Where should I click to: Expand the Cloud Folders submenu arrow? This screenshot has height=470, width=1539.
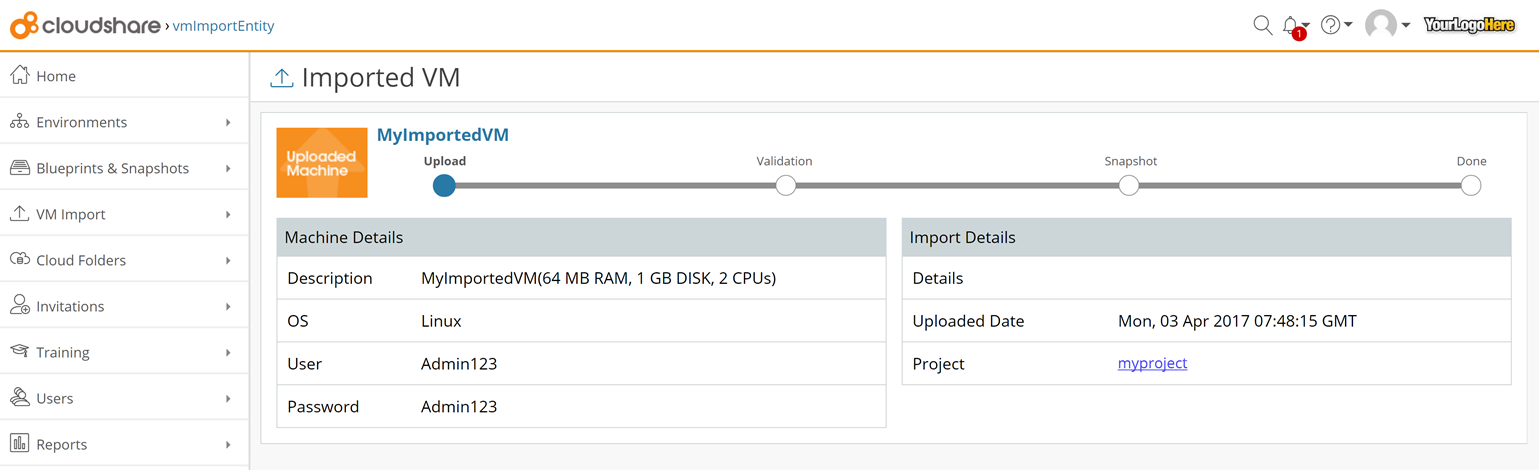tap(228, 260)
